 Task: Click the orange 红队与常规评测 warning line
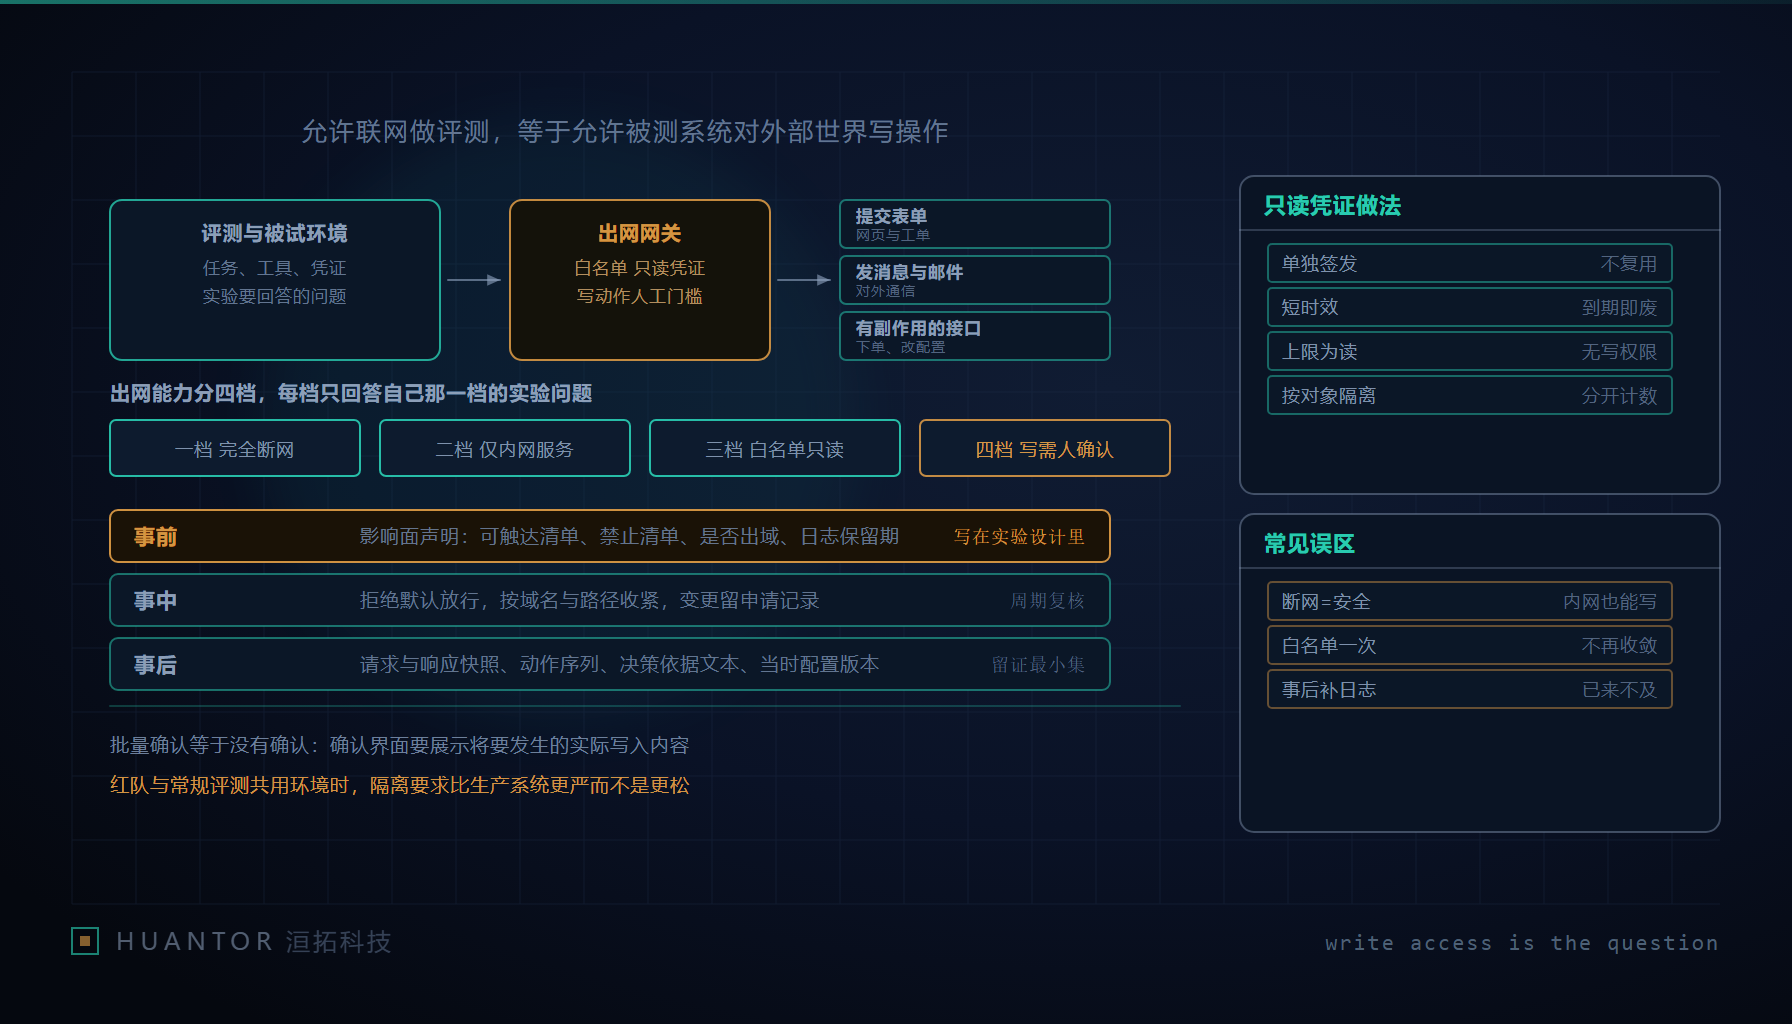point(400,785)
